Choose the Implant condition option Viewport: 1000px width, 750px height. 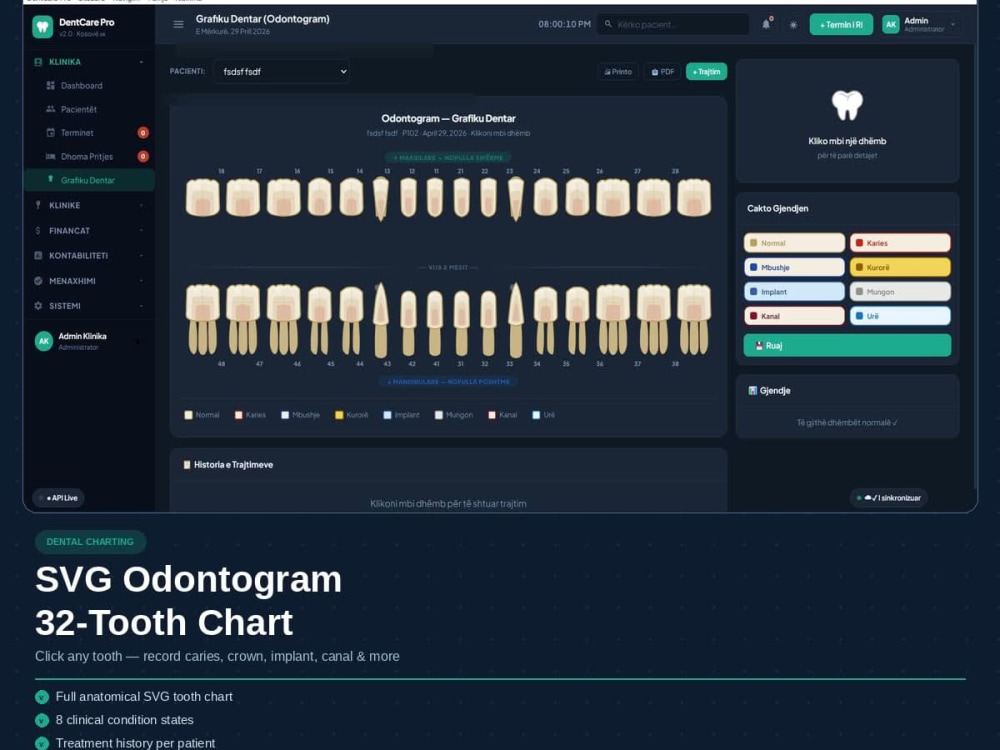(794, 291)
